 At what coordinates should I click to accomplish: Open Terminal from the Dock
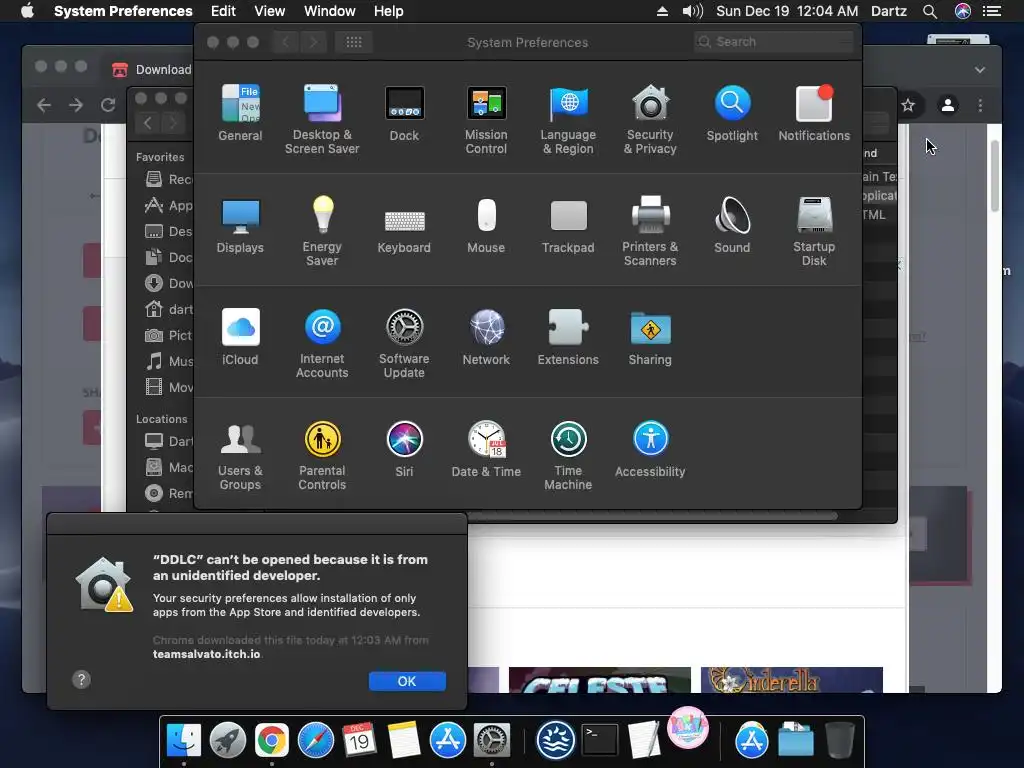tap(600, 741)
